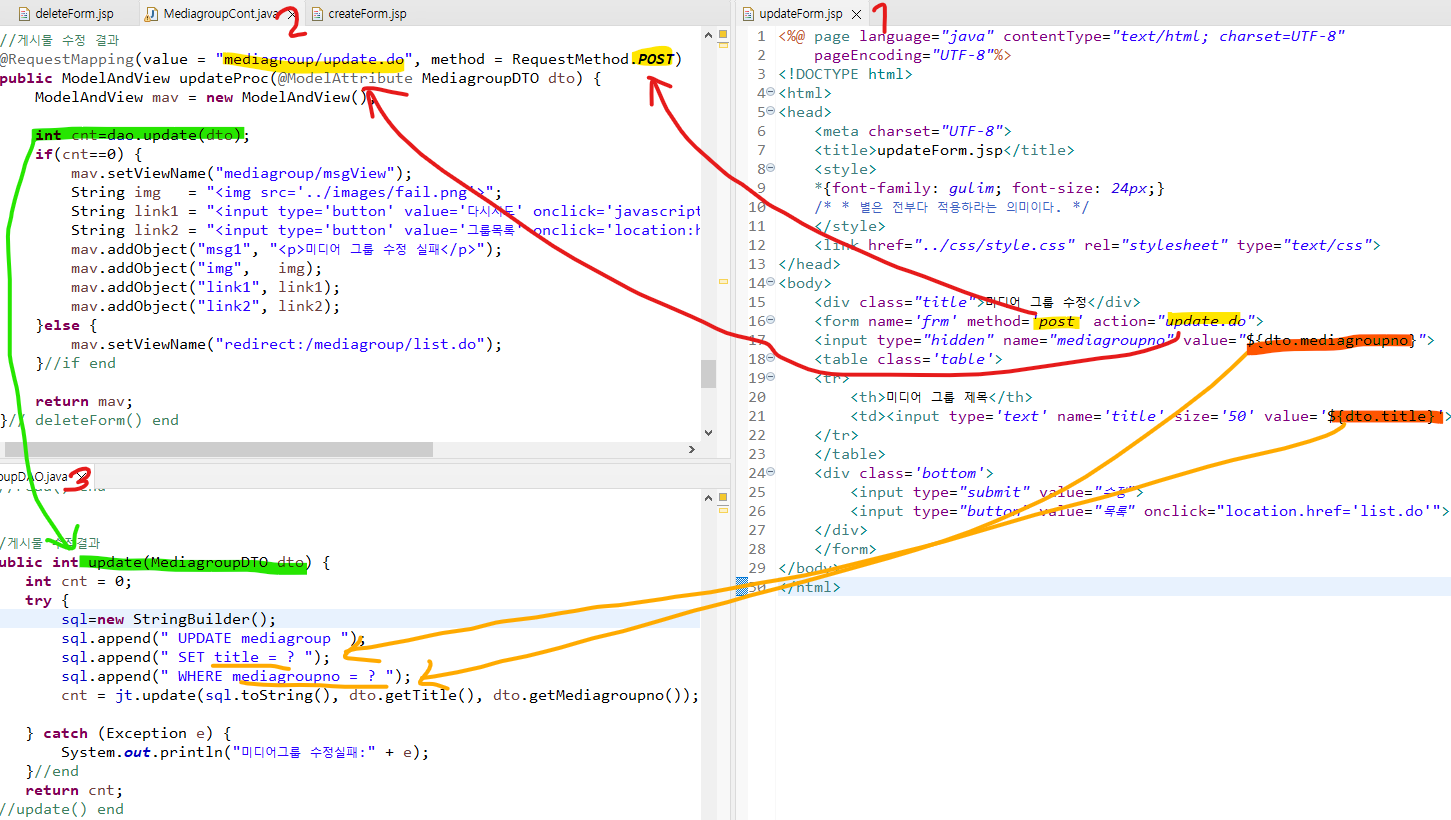
Task: Collapse the body fold at line 14
Action: [771, 283]
